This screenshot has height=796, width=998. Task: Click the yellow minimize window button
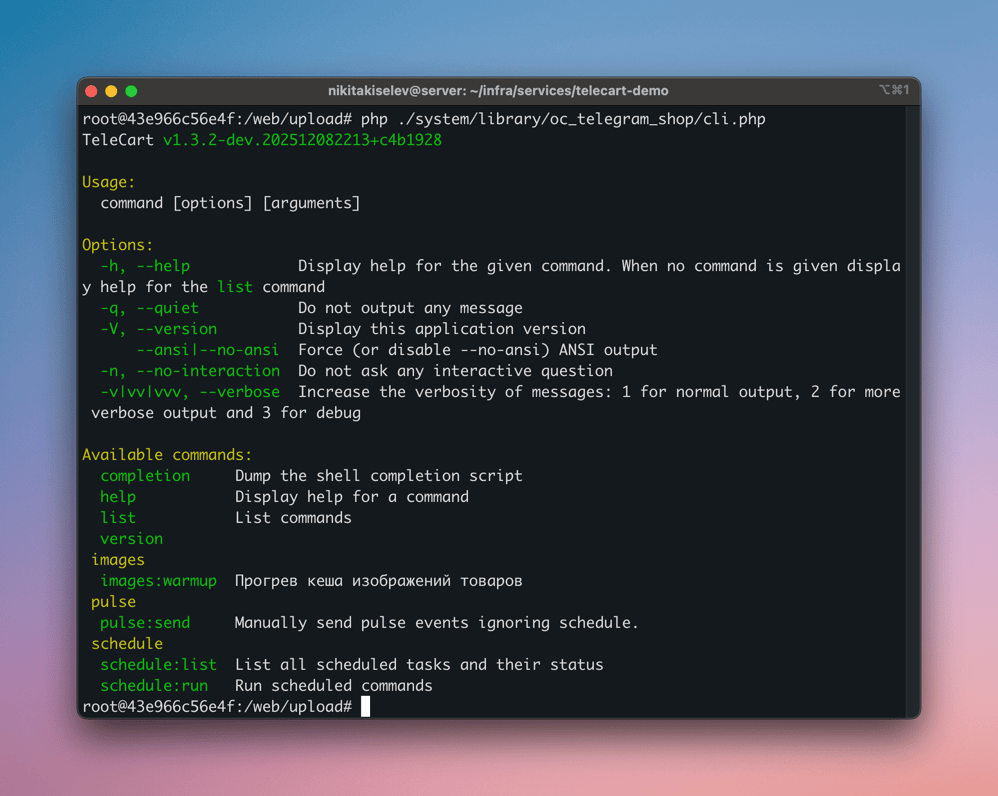coord(111,91)
